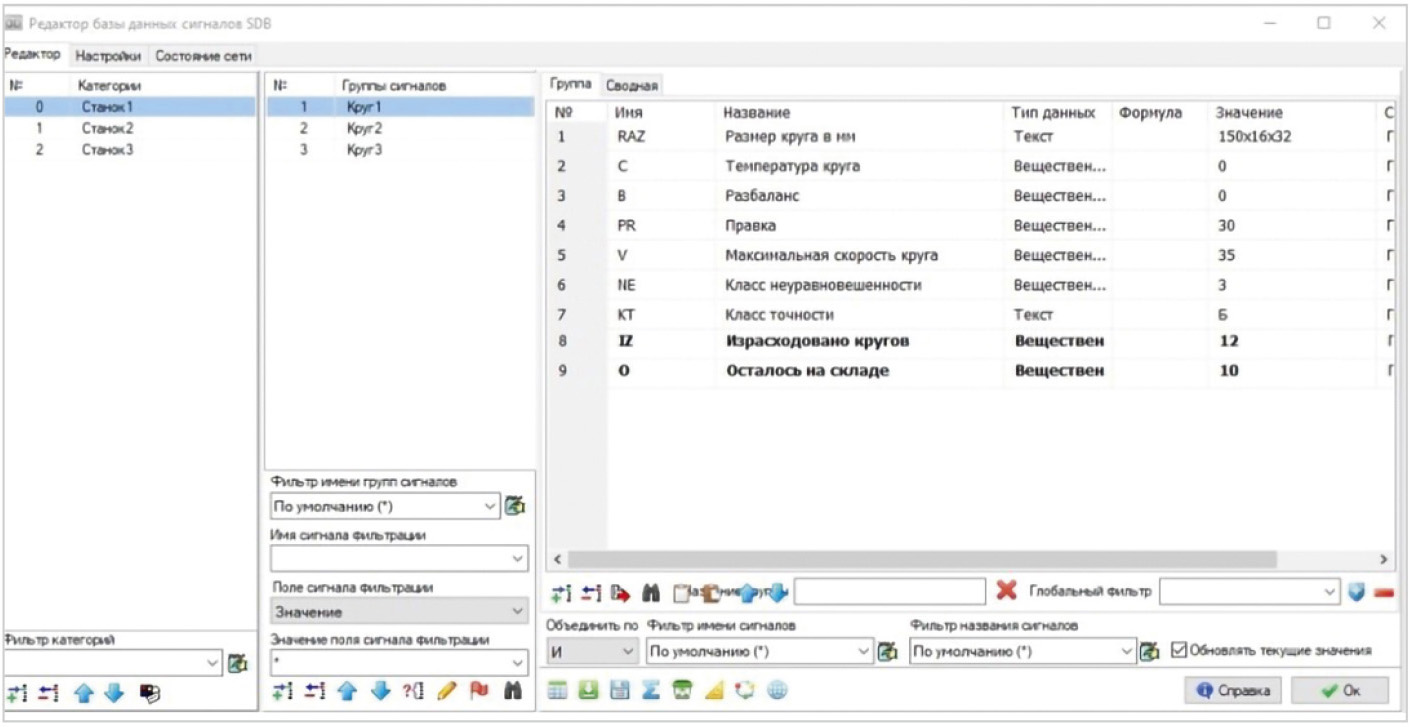Click the red flag icon under signal groups

(x=478, y=690)
